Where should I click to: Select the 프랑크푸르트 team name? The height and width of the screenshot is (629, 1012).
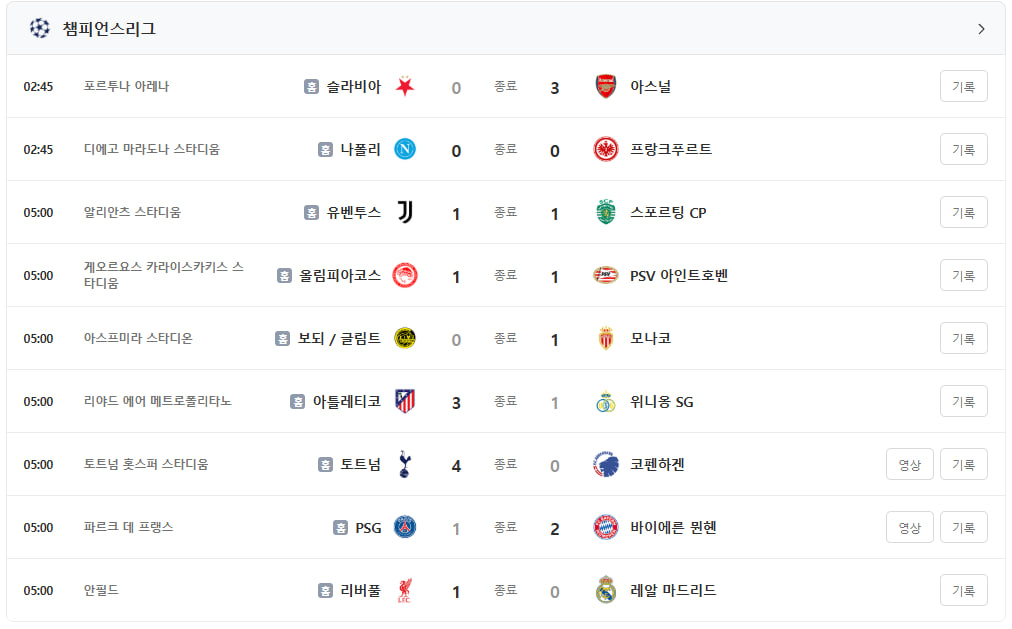tap(671, 149)
